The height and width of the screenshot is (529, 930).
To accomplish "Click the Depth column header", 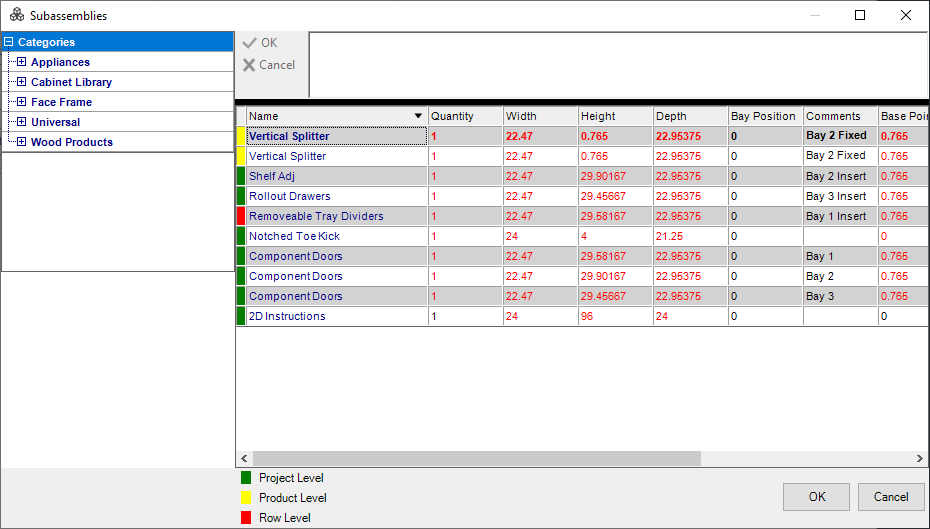I will click(x=690, y=116).
